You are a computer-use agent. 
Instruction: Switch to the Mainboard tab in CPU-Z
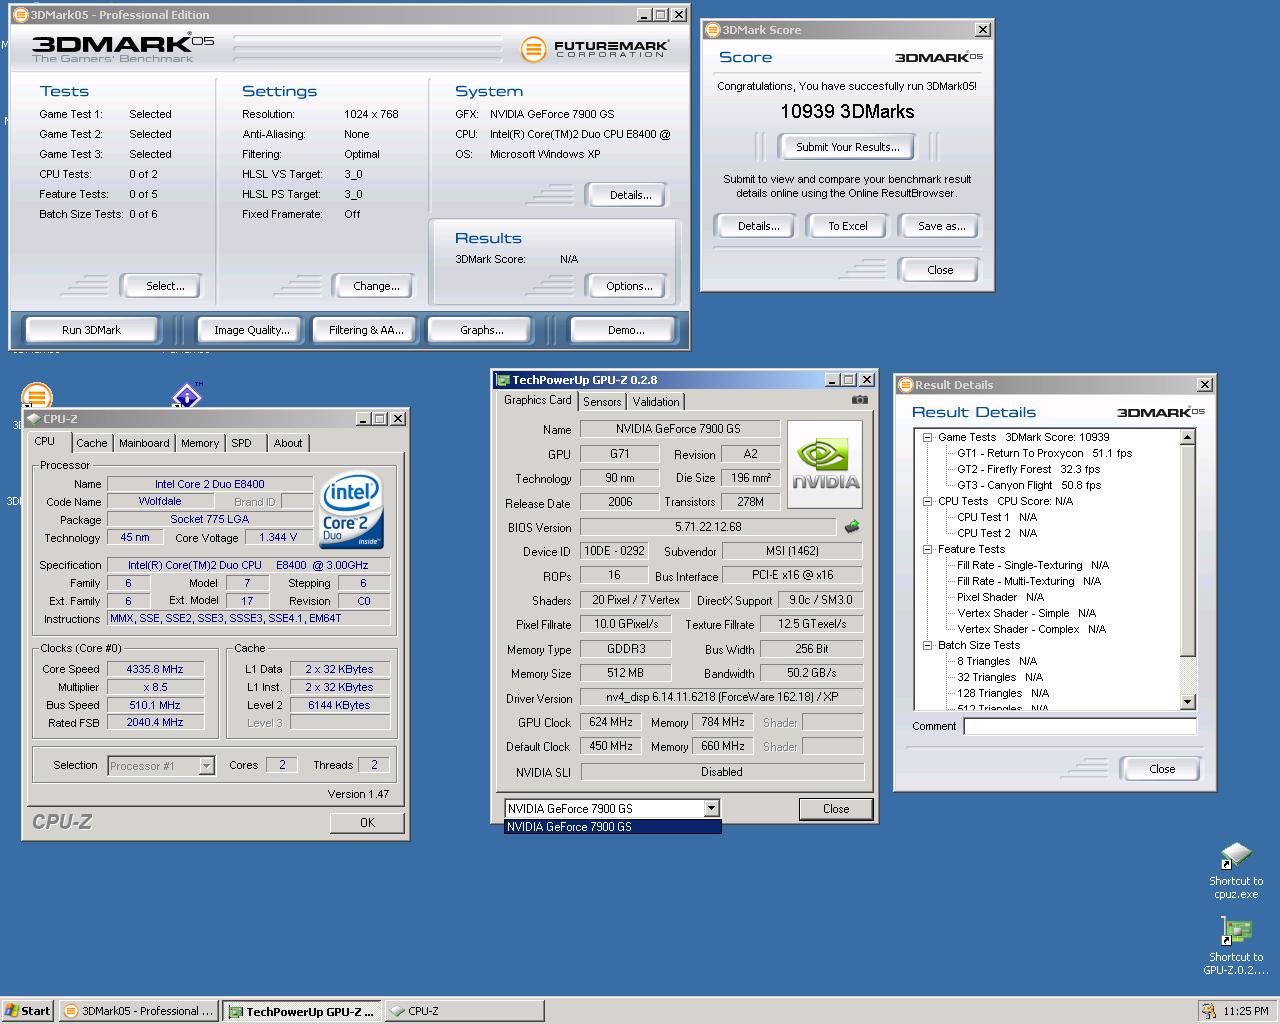(x=144, y=443)
